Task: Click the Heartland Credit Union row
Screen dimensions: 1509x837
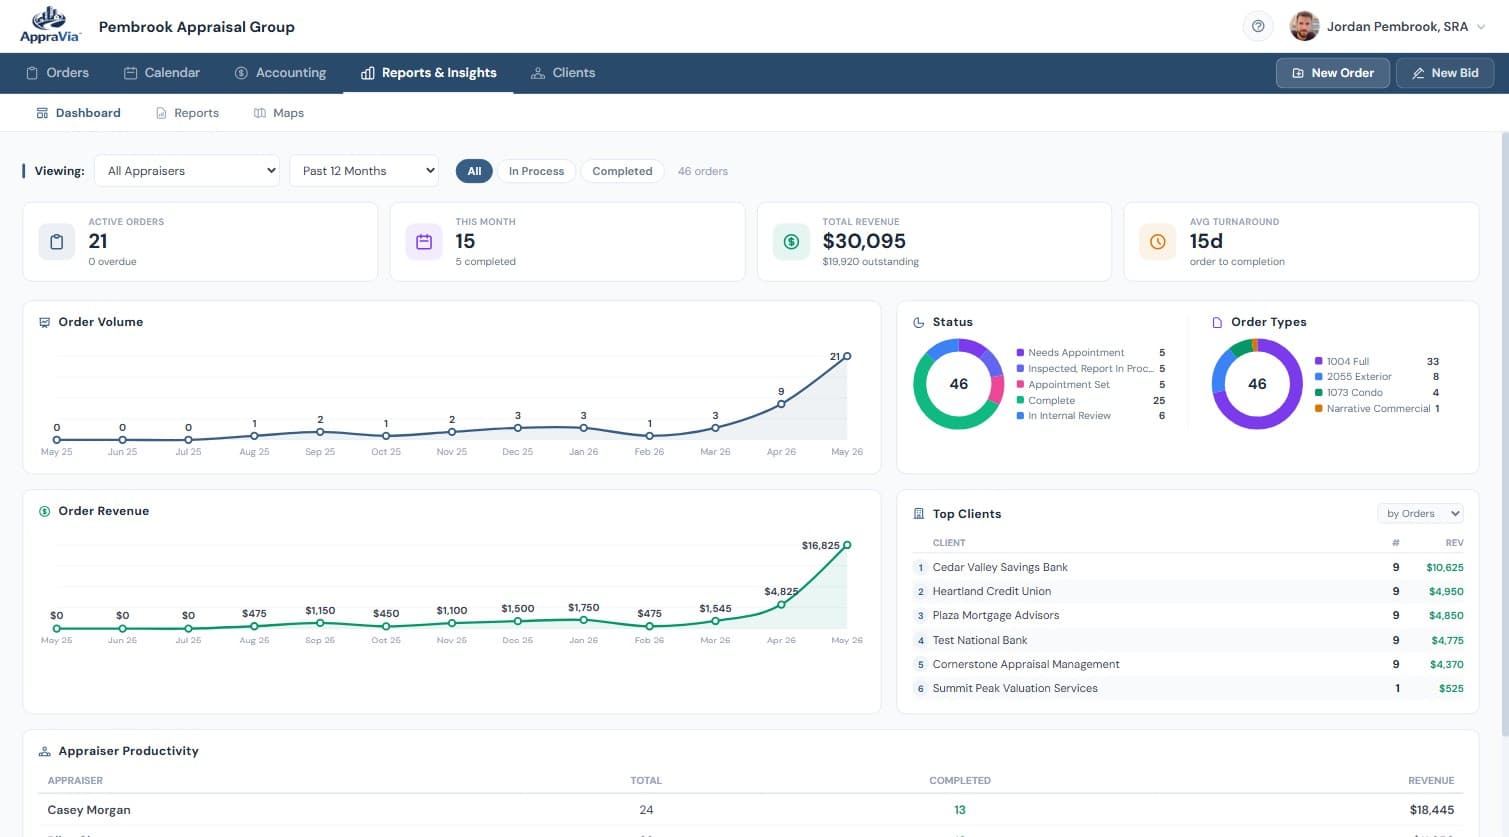Action: 1188,591
